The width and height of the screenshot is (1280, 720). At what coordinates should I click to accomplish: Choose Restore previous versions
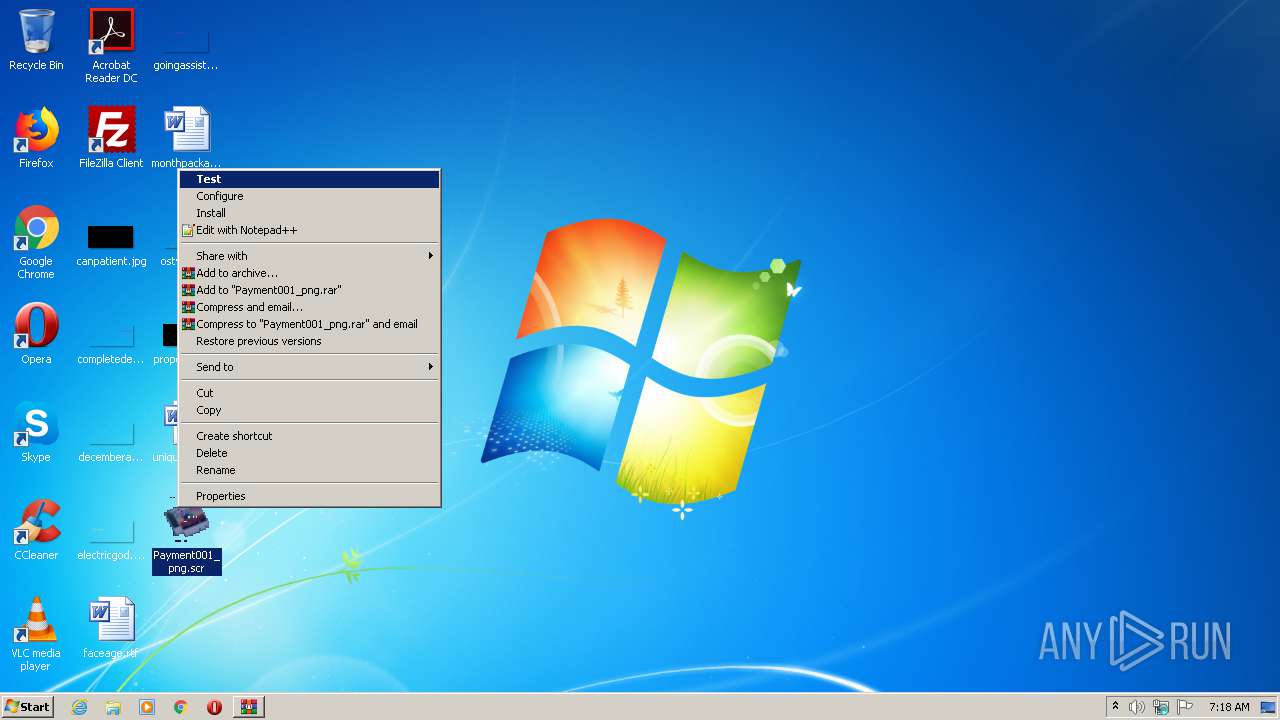click(x=310, y=341)
